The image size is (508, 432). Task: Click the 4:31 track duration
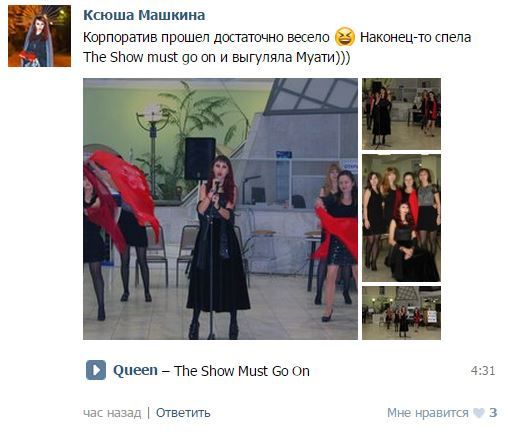pos(483,371)
